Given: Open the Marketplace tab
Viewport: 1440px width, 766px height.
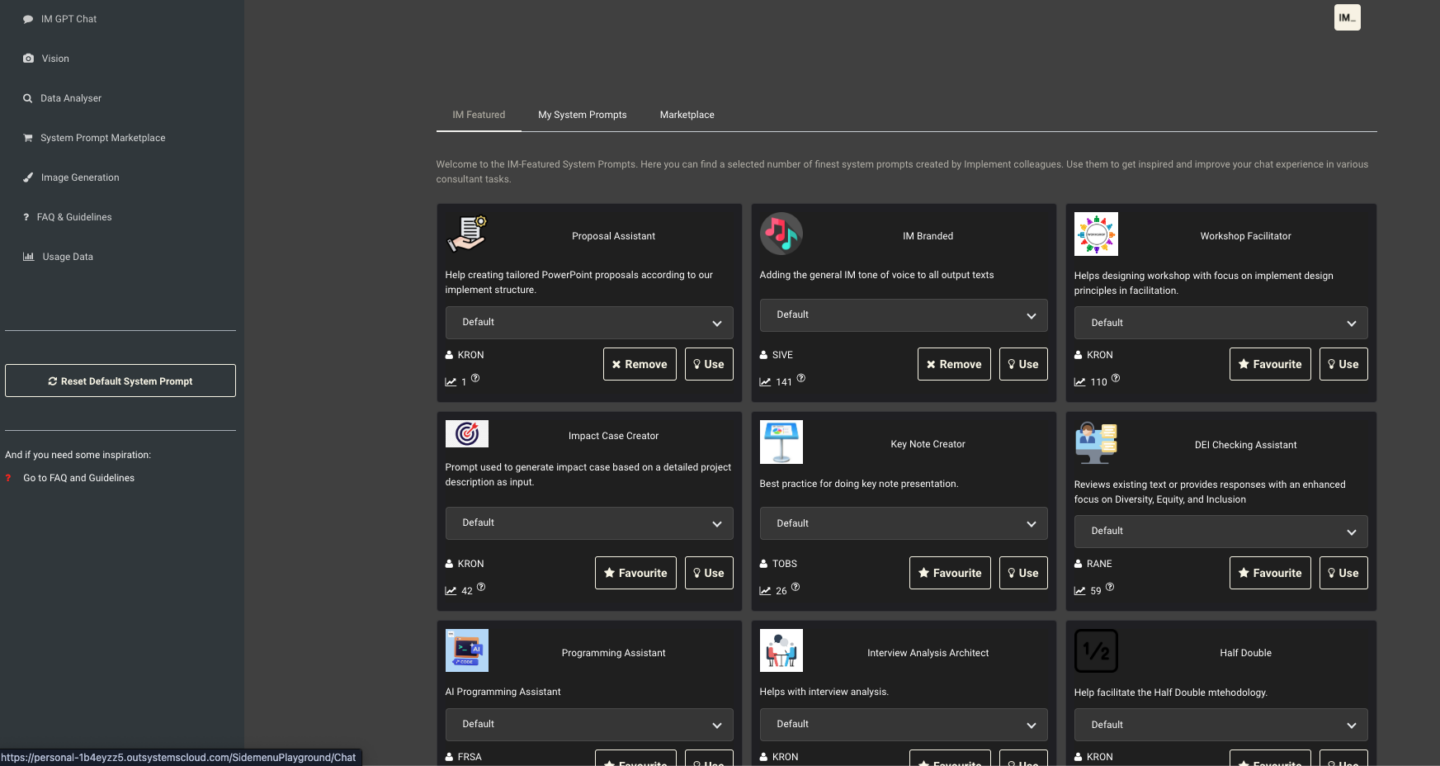Looking at the screenshot, I should [x=687, y=115].
